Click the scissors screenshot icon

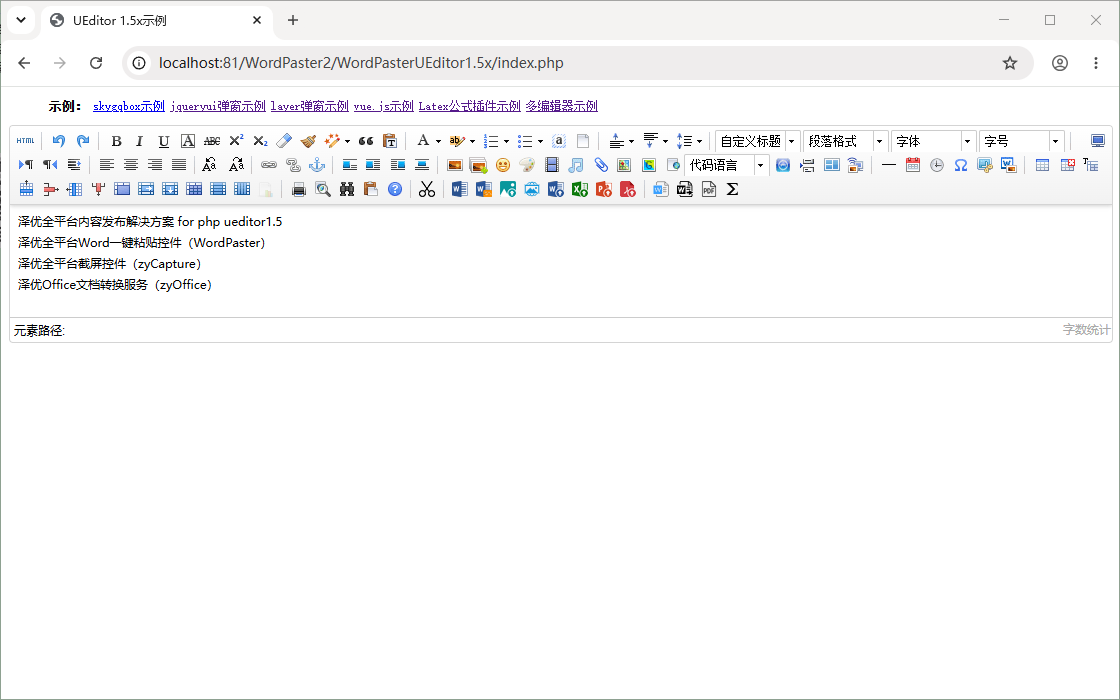click(427, 189)
